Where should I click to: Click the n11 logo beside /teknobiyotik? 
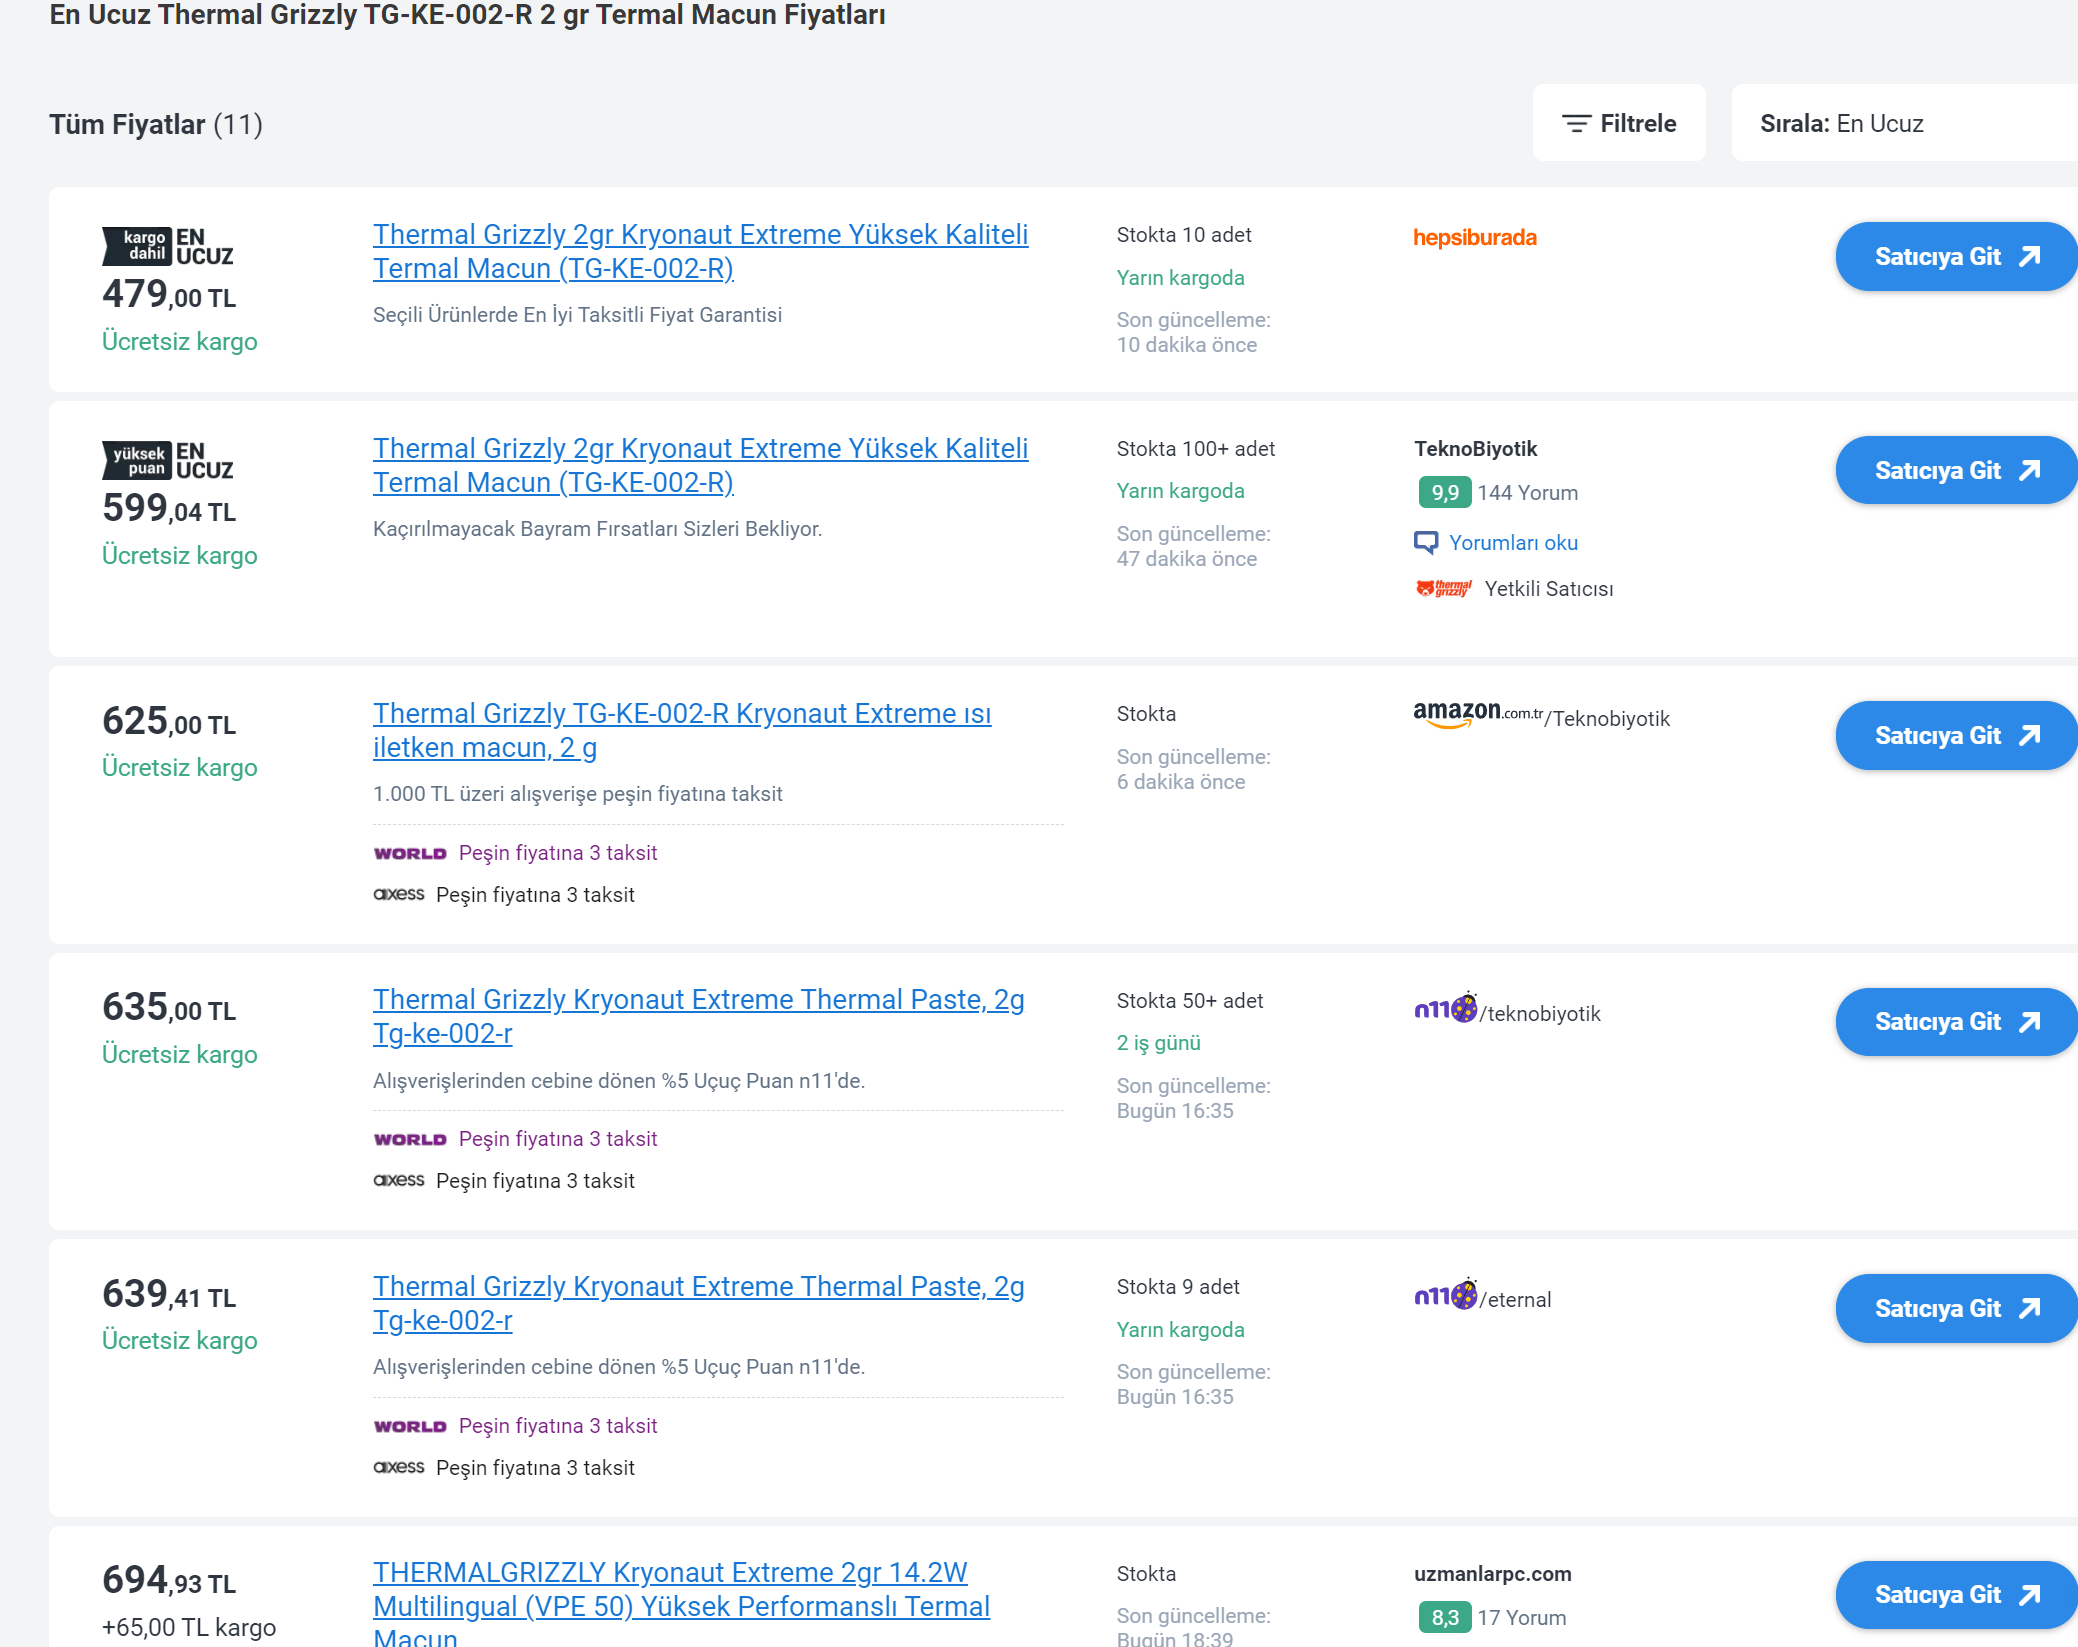coord(1445,1009)
